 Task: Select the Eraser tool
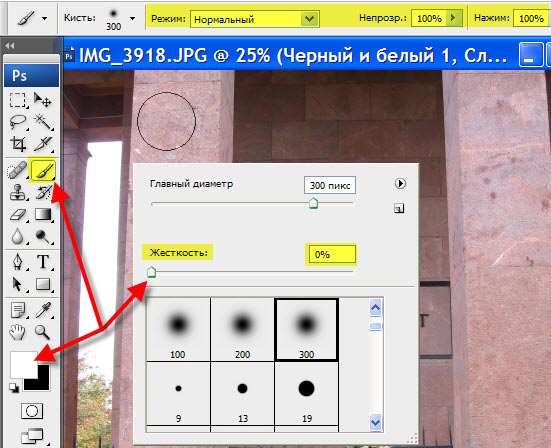(18, 214)
